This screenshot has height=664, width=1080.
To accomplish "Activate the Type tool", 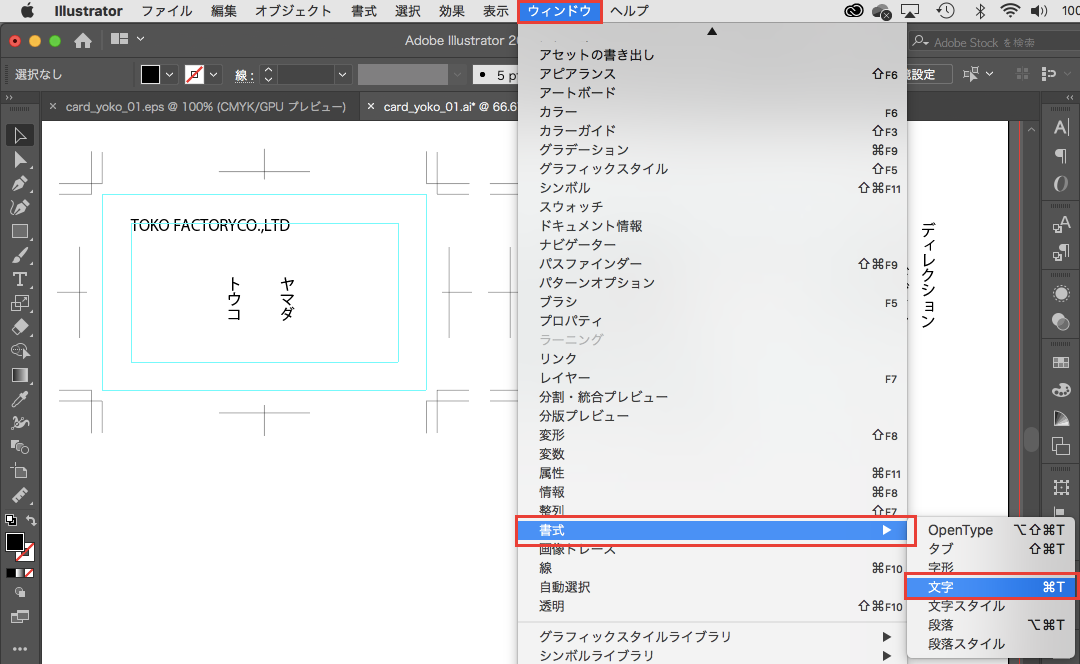I will [x=19, y=278].
